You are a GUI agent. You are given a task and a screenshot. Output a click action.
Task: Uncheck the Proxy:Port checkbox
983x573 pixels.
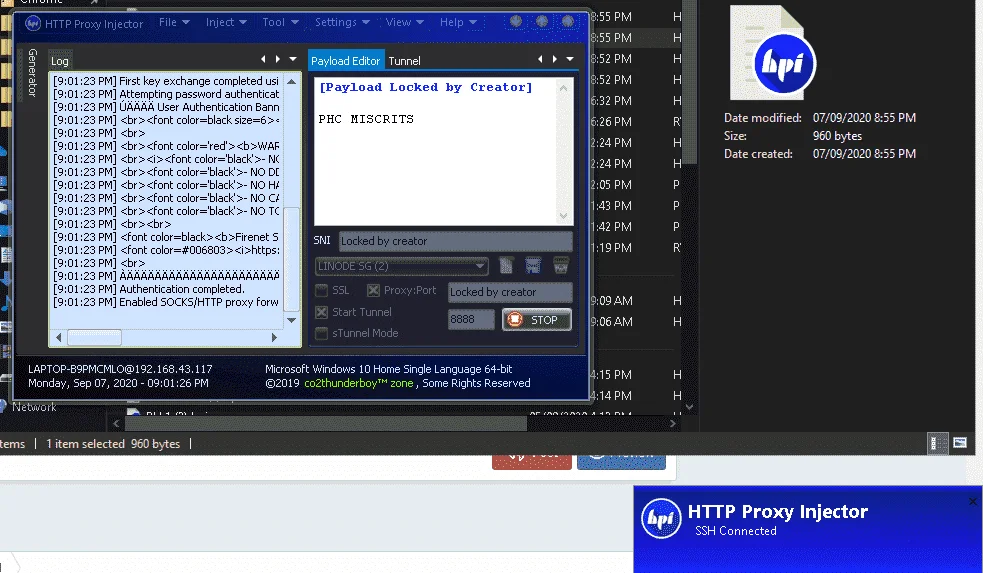point(373,290)
